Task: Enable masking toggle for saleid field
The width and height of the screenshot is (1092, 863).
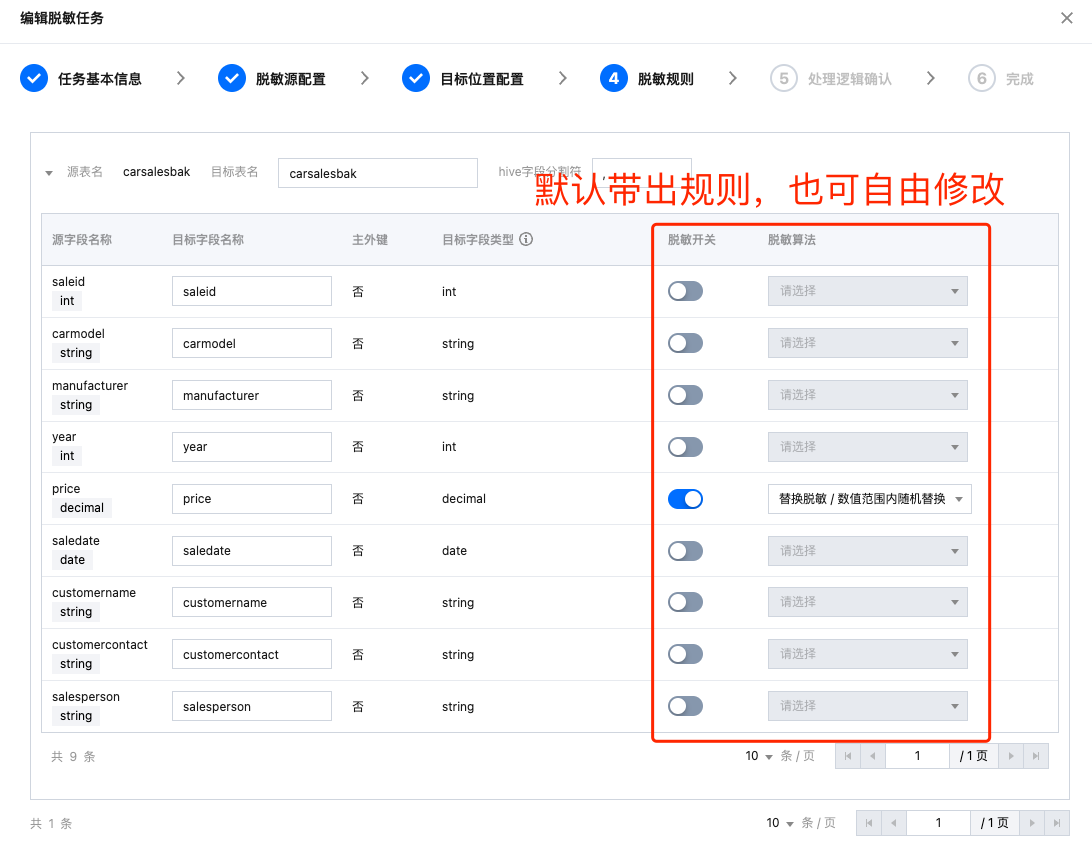Action: pos(685,291)
